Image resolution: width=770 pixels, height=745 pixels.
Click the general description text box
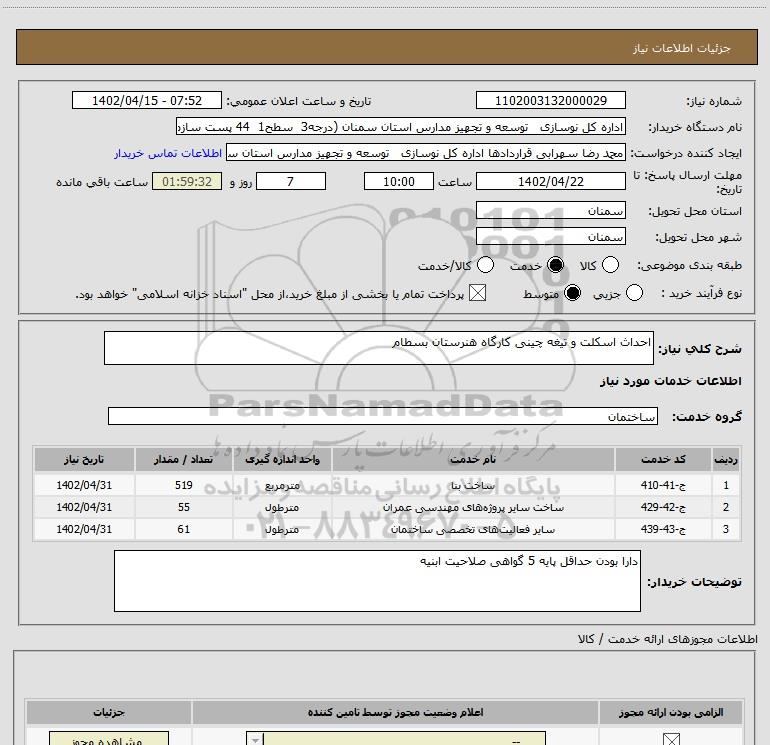pos(379,348)
